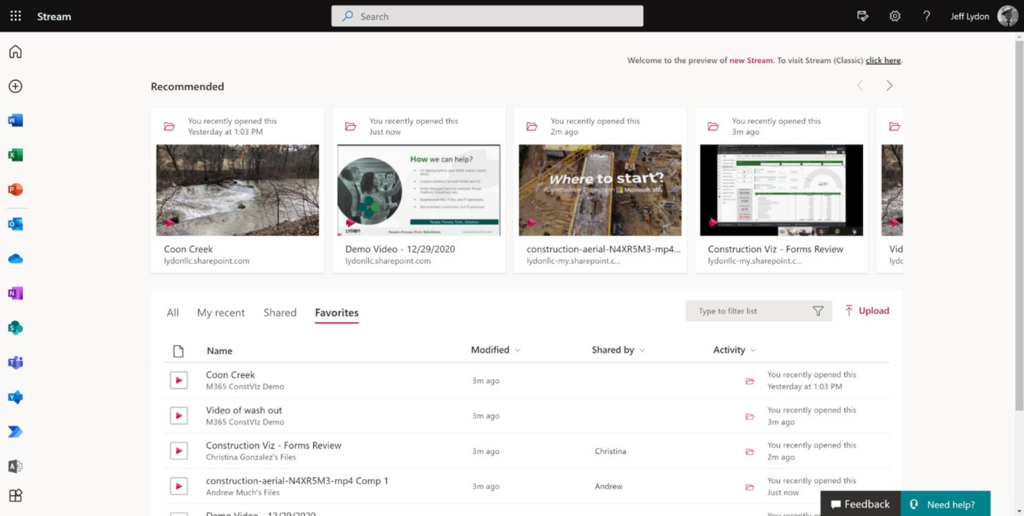Open Microsoft Teams from sidebar

click(x=15, y=362)
